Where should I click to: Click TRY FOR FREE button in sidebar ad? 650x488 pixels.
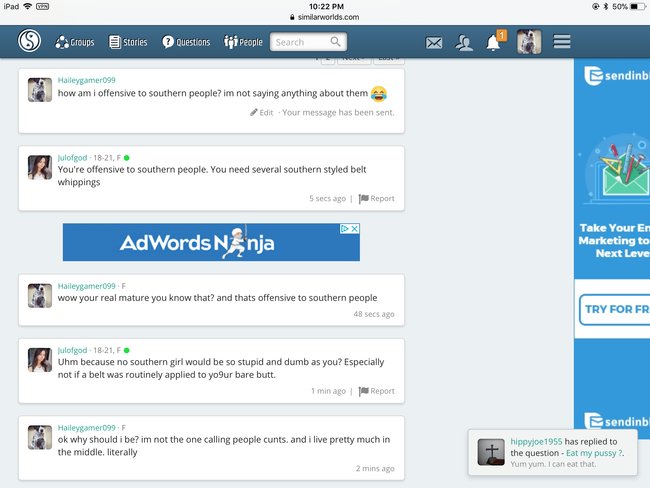615,309
